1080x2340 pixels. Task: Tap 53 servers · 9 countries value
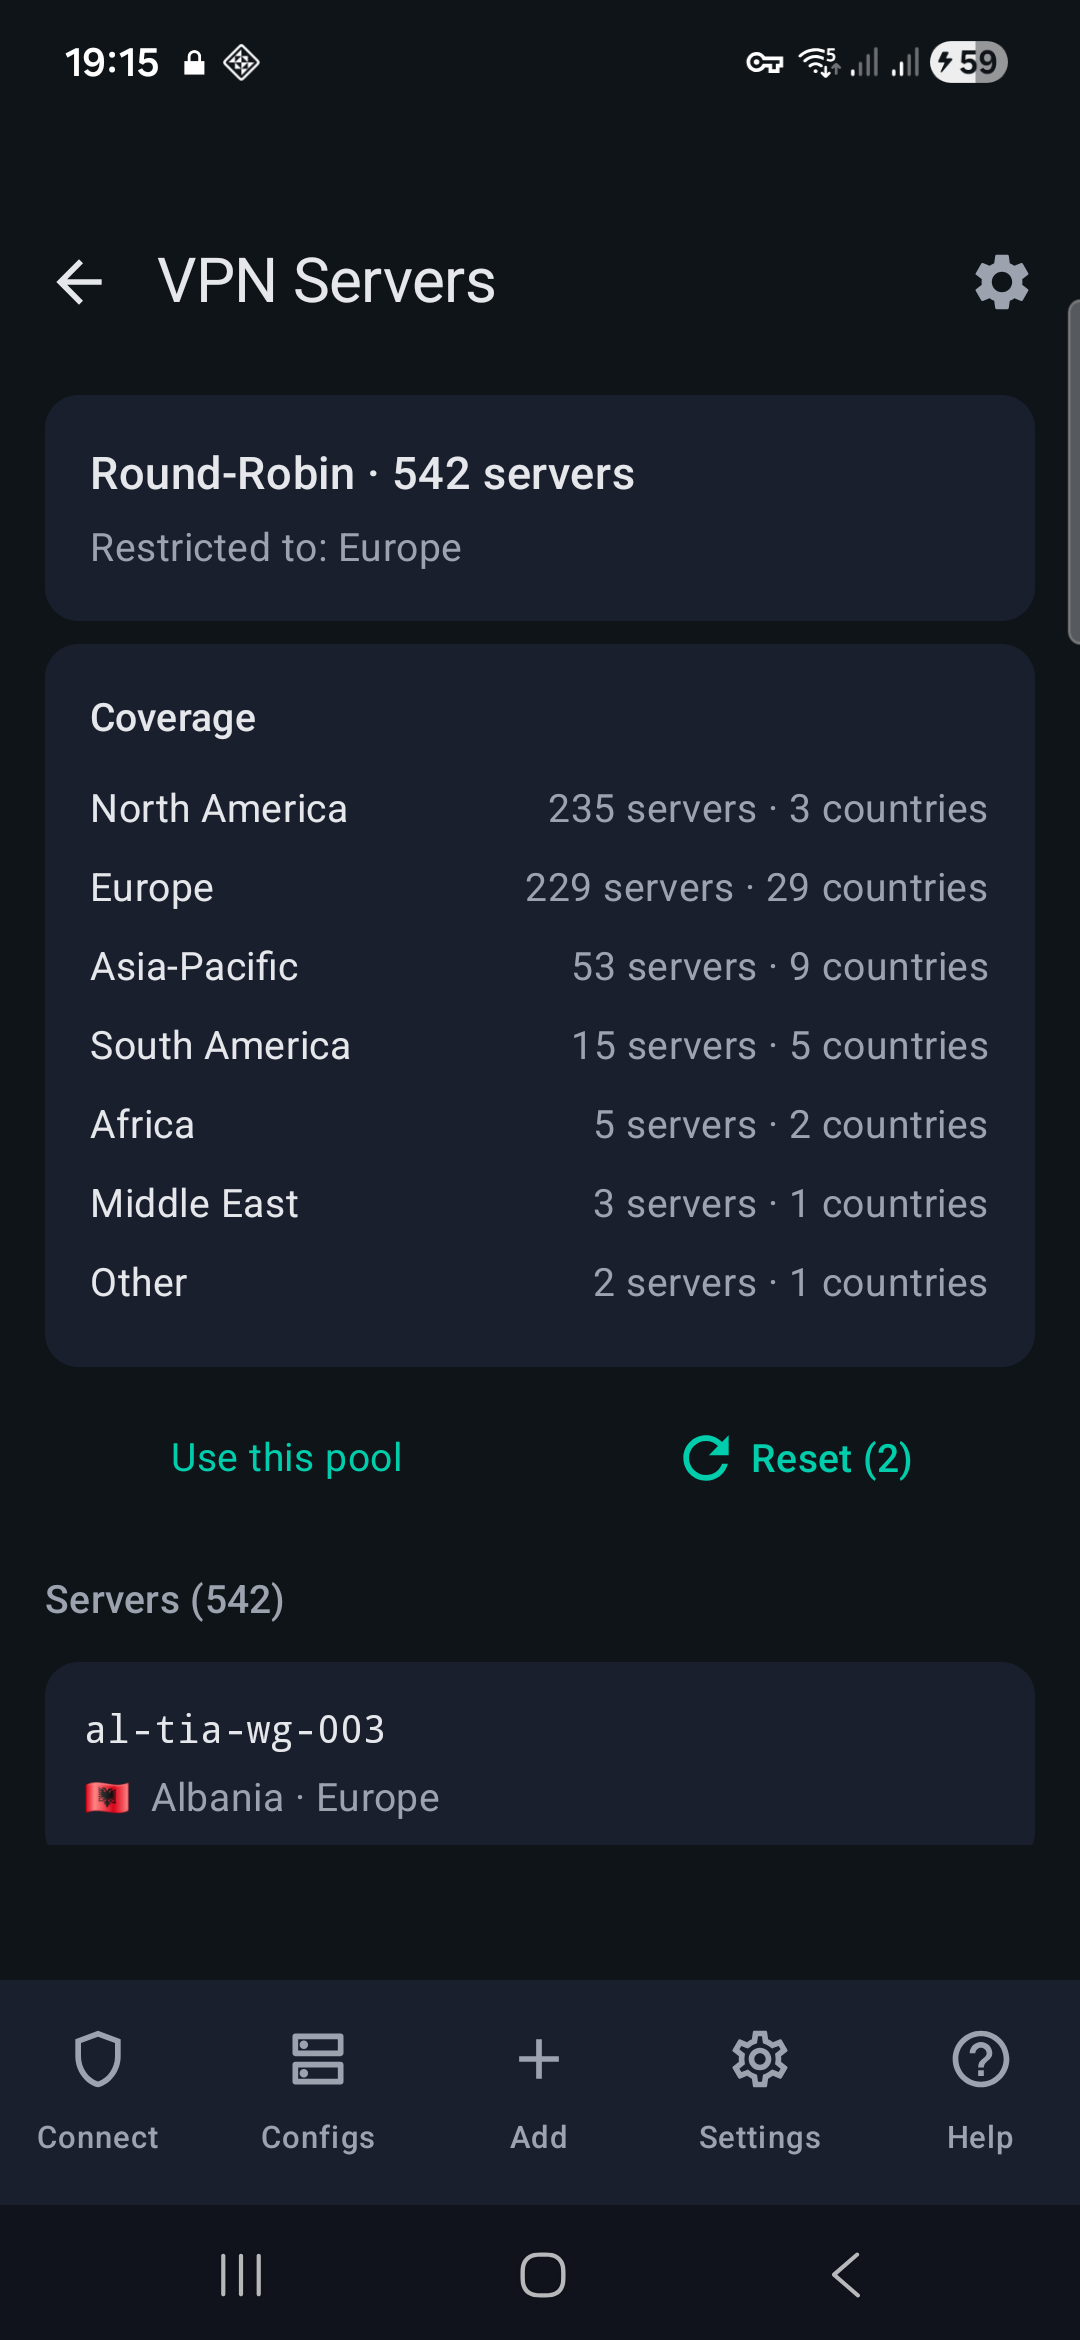coord(780,967)
